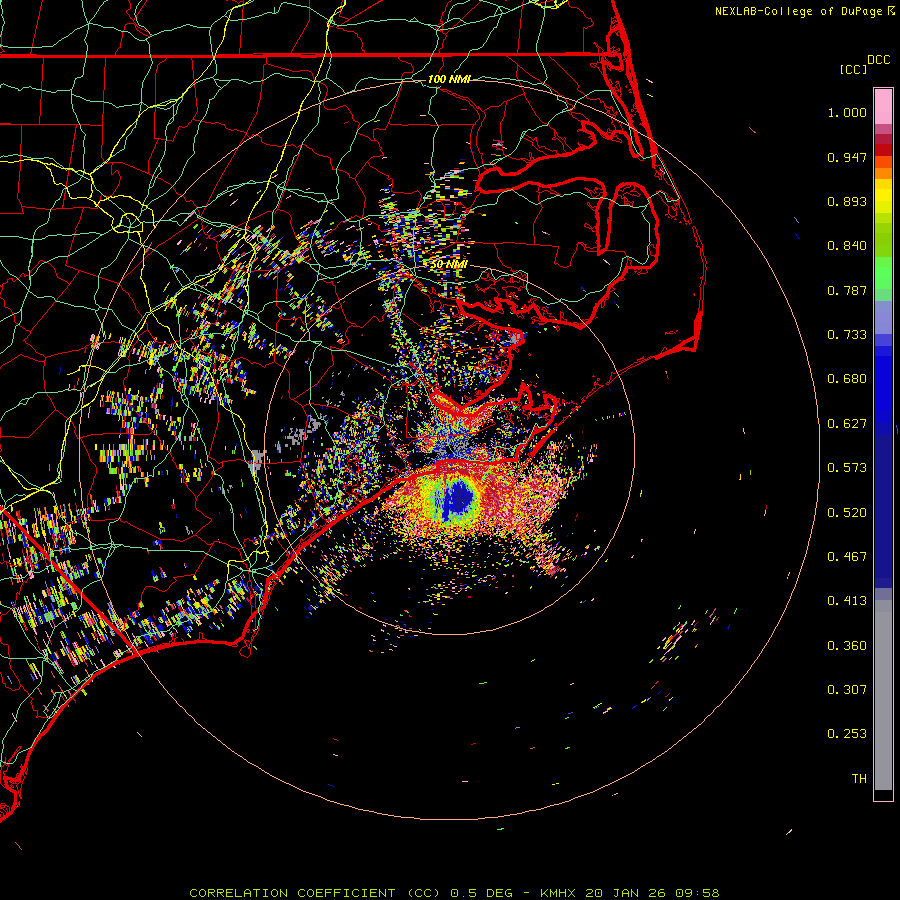Click the 50 NMI range ring label
Image resolution: width=900 pixels, height=900 pixels.
pyautogui.click(x=449, y=264)
